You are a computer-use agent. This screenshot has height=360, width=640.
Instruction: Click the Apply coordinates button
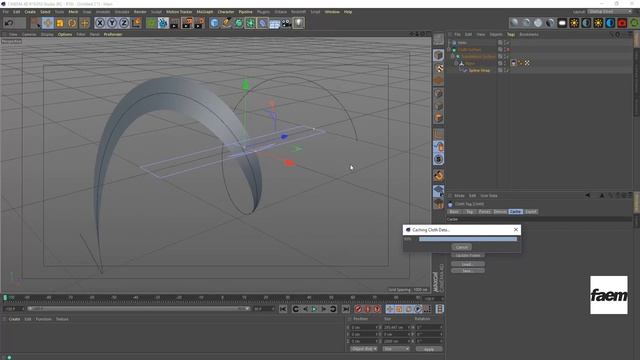point(429,349)
